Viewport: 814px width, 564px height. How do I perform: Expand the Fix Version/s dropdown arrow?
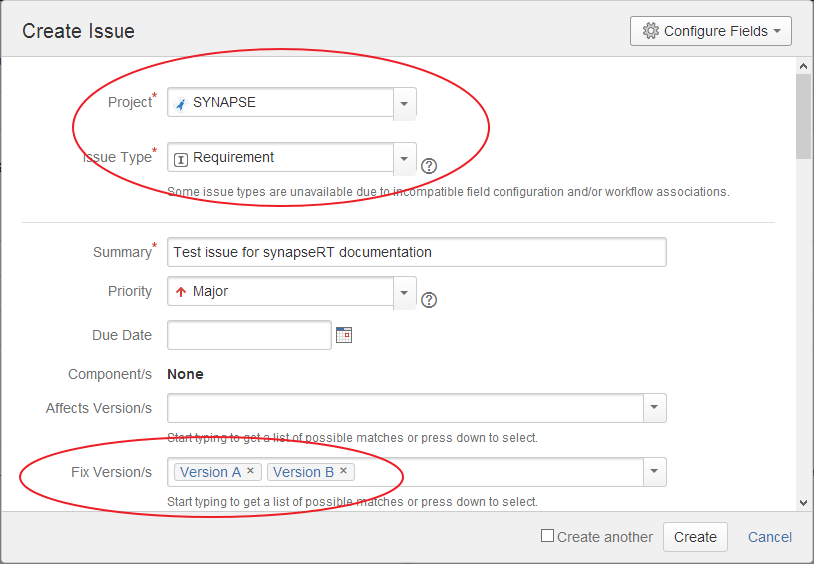coord(654,472)
